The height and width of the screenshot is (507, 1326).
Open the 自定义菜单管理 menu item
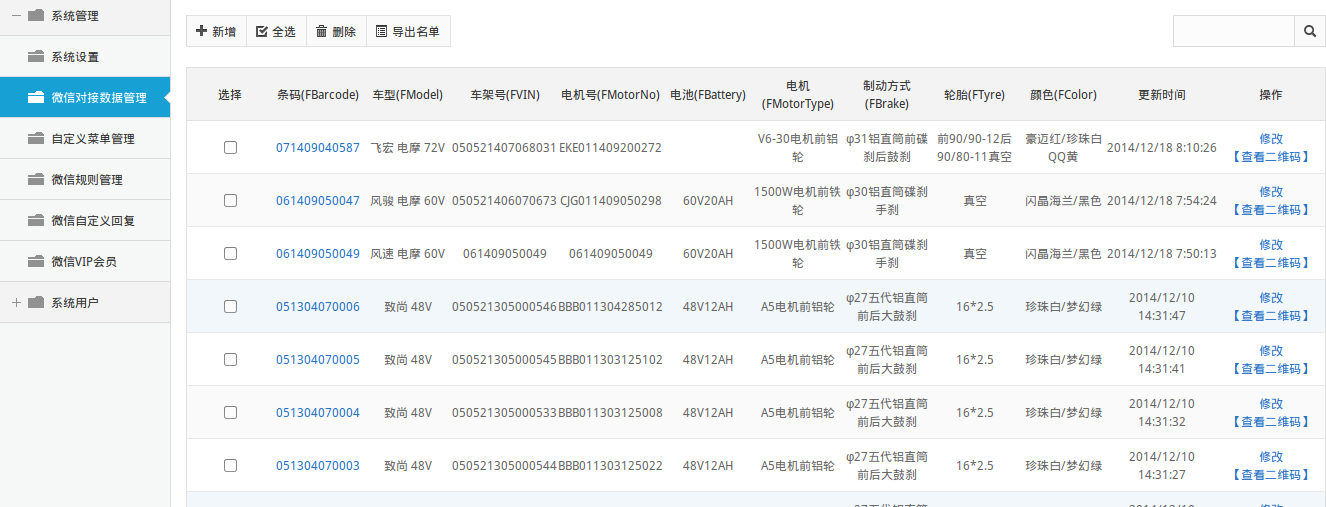click(85, 139)
